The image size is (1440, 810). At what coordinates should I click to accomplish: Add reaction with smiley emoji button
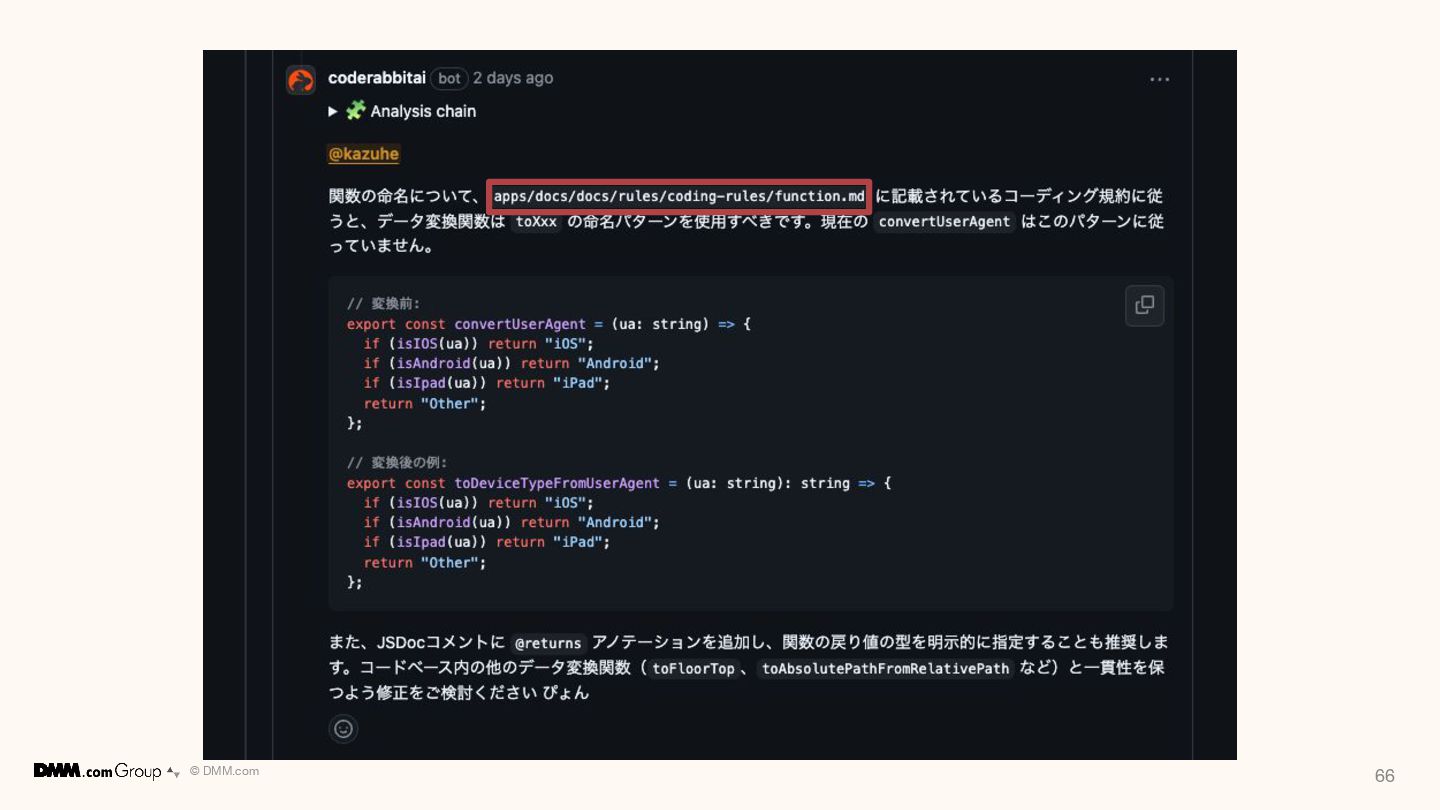pos(343,729)
